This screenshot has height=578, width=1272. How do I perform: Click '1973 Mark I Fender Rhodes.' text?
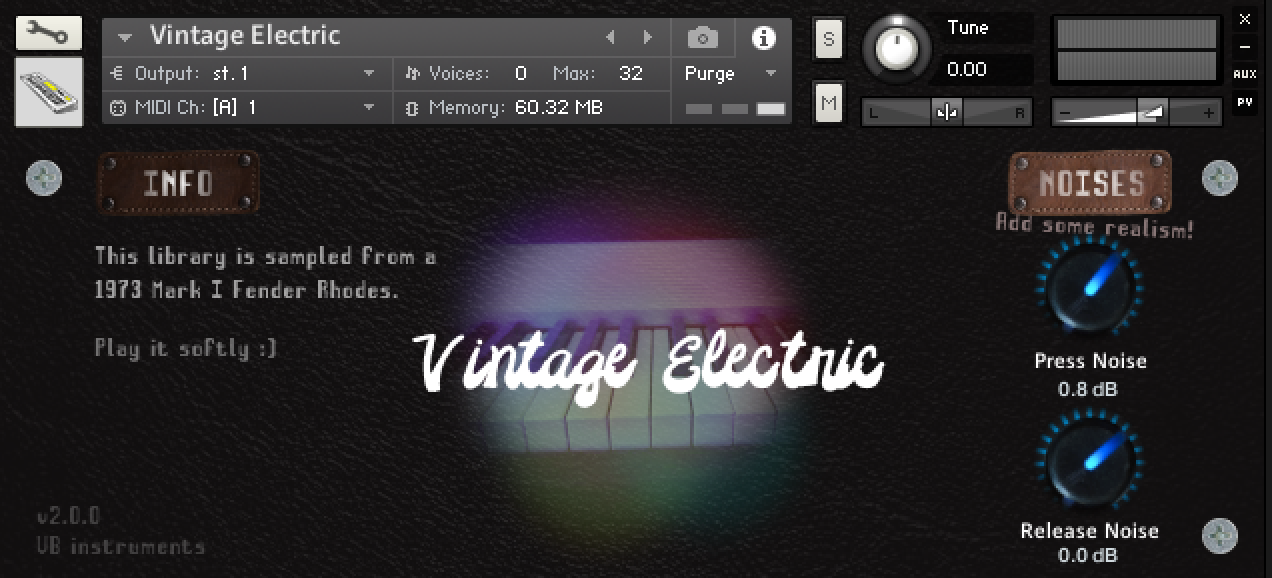pos(247,291)
